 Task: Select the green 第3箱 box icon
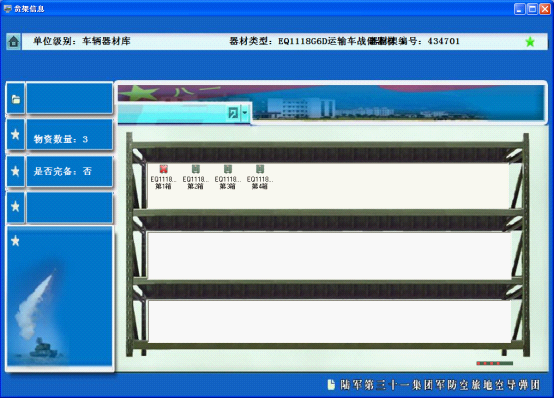pos(228,169)
